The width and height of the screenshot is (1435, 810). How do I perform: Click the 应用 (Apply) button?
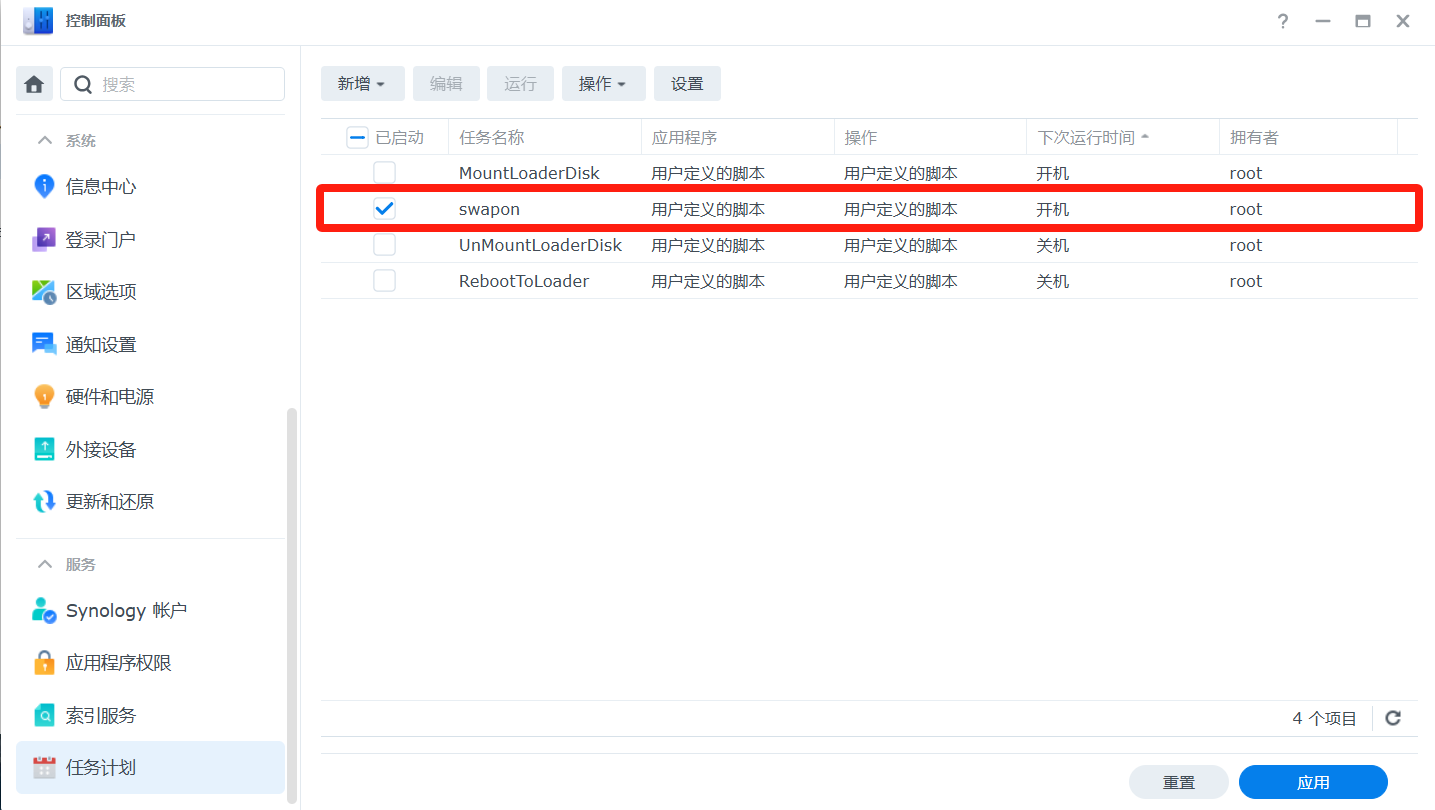click(x=1312, y=782)
